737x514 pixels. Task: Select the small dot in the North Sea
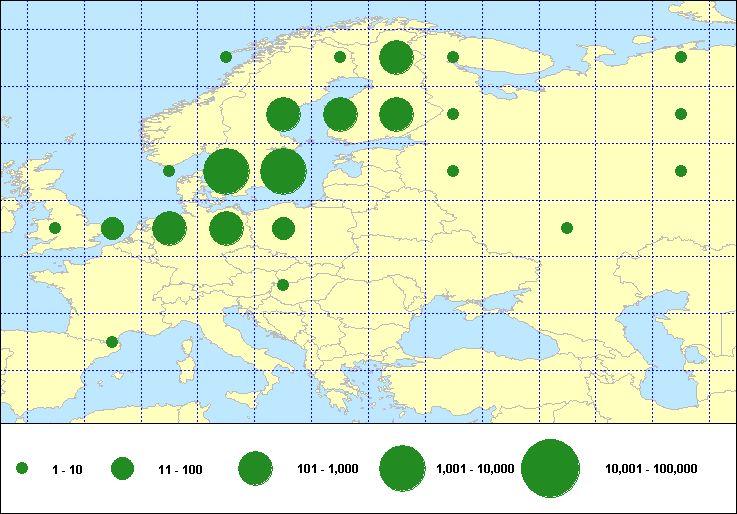click(x=169, y=171)
